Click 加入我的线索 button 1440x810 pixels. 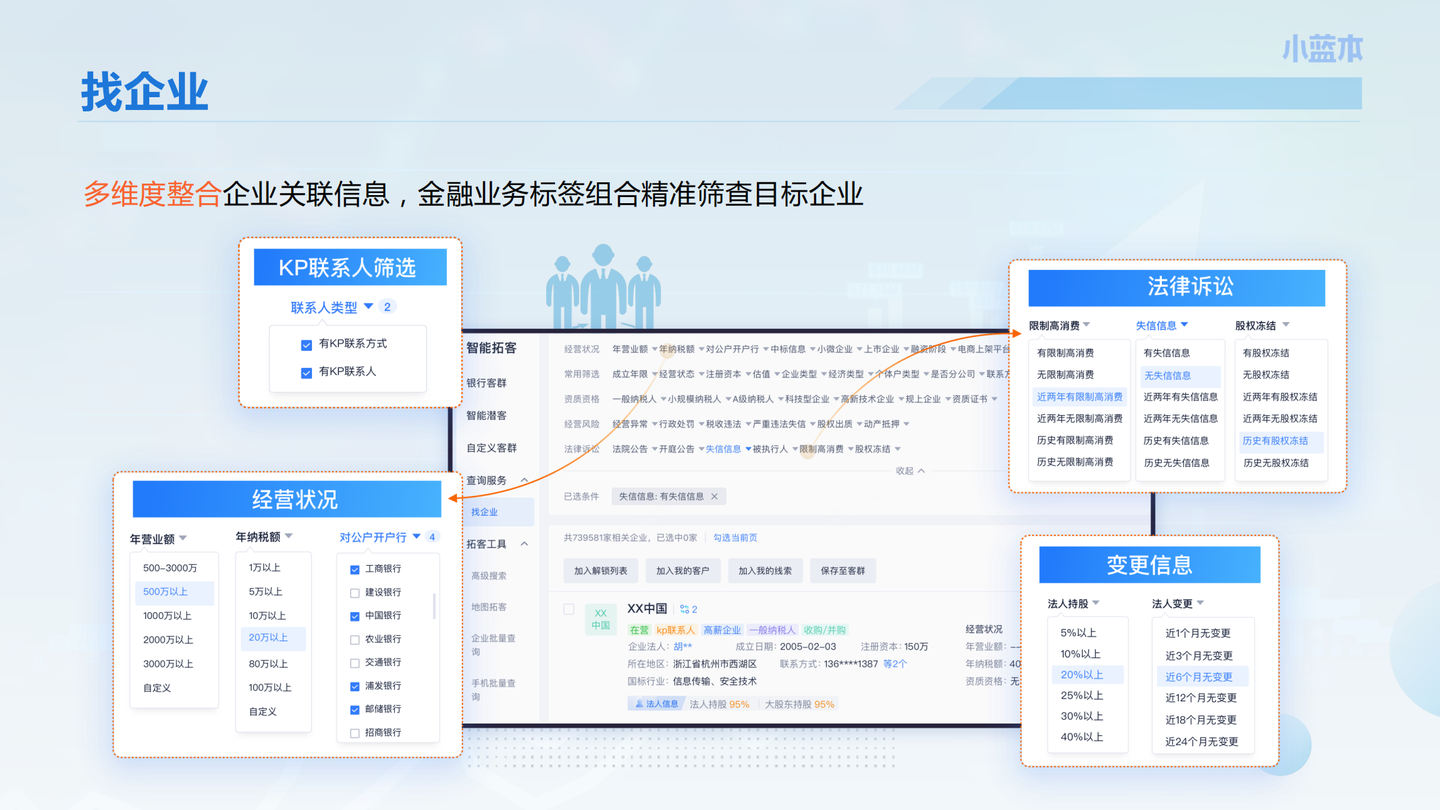pyautogui.click(x=765, y=571)
